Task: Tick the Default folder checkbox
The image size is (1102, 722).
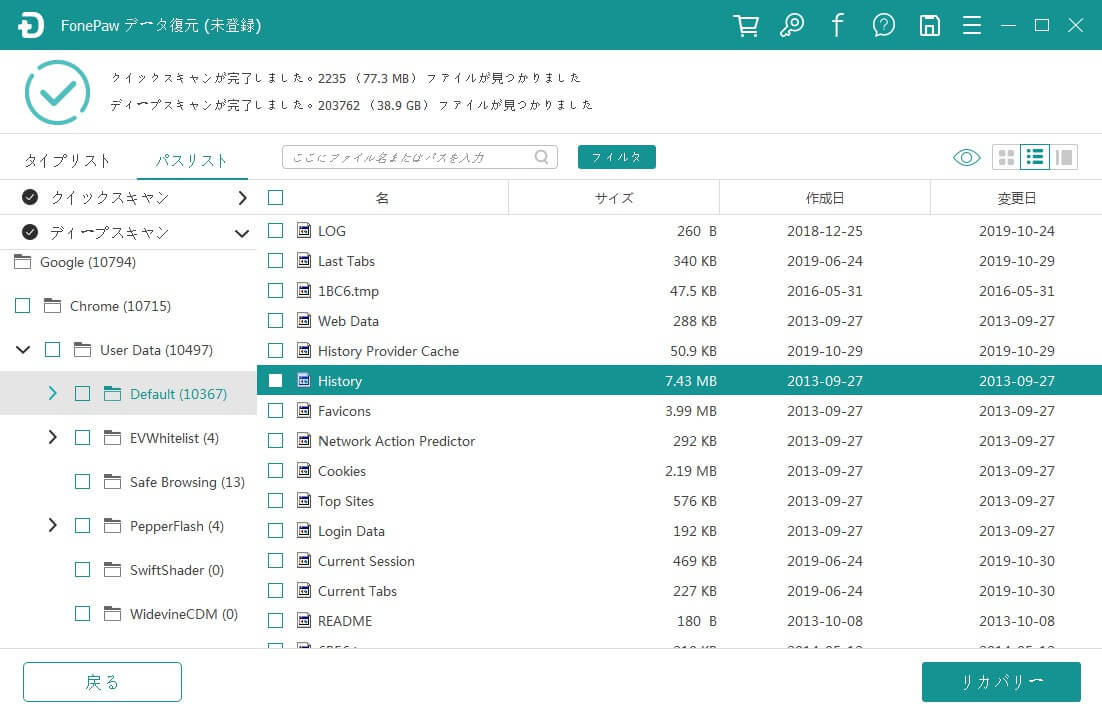Action: [x=82, y=393]
